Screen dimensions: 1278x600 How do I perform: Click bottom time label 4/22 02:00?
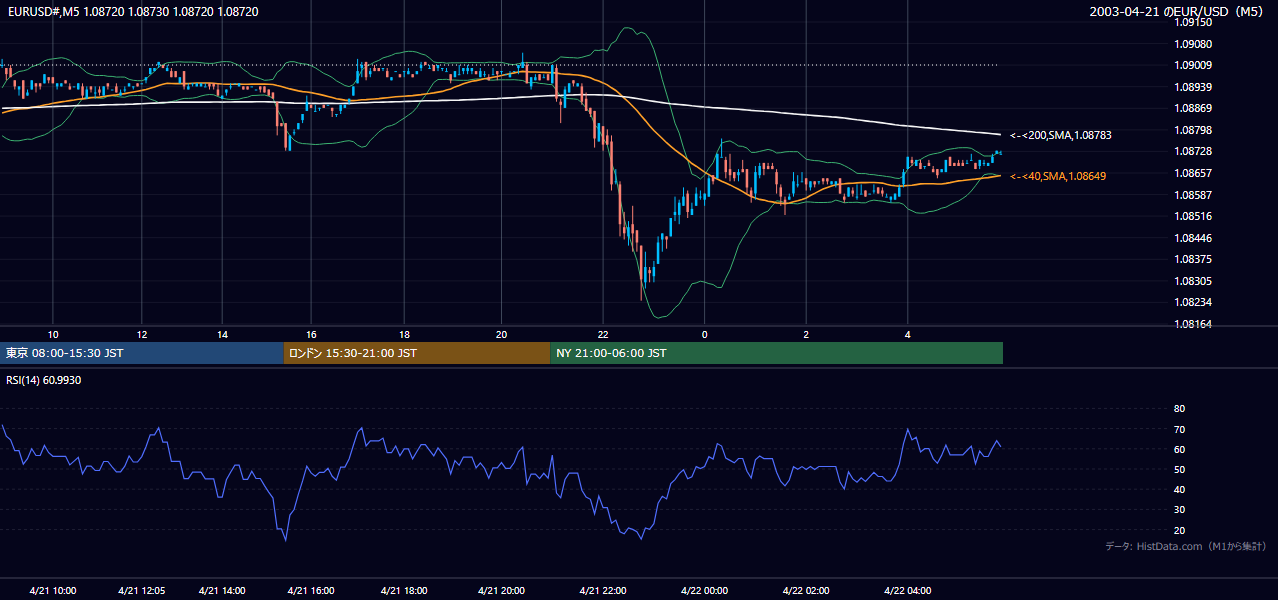tap(806, 590)
